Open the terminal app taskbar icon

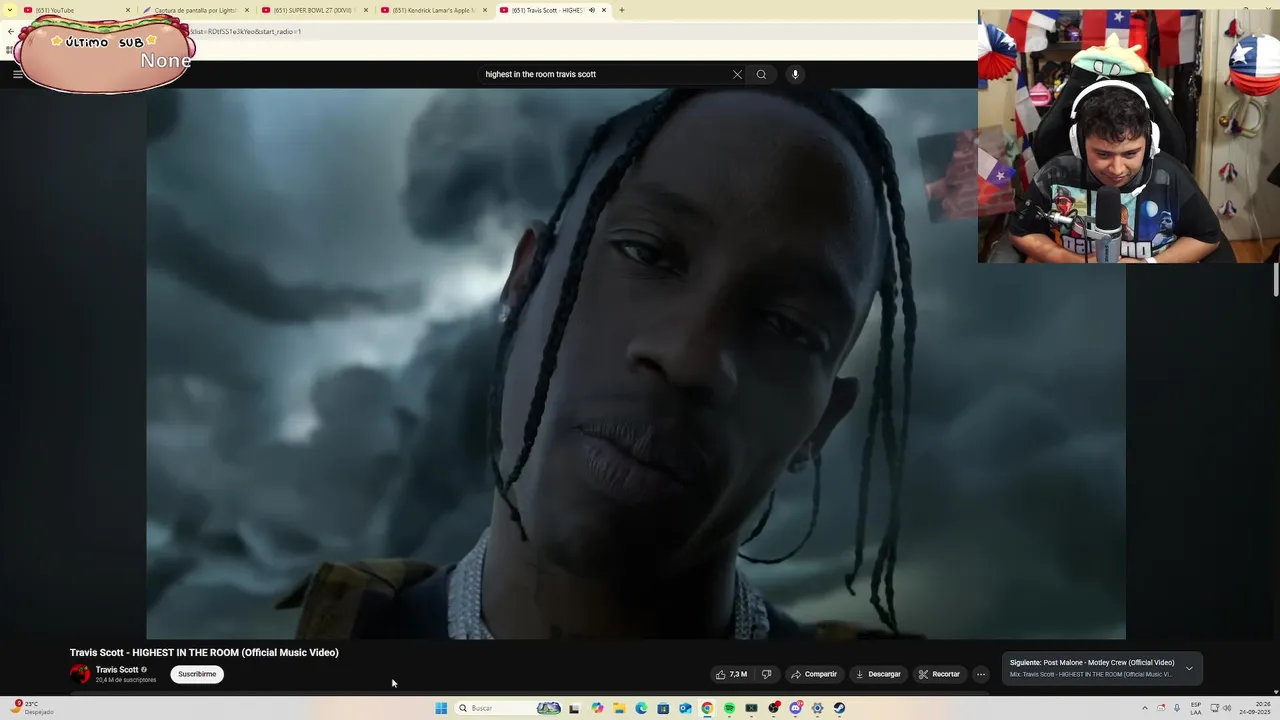coord(751,708)
